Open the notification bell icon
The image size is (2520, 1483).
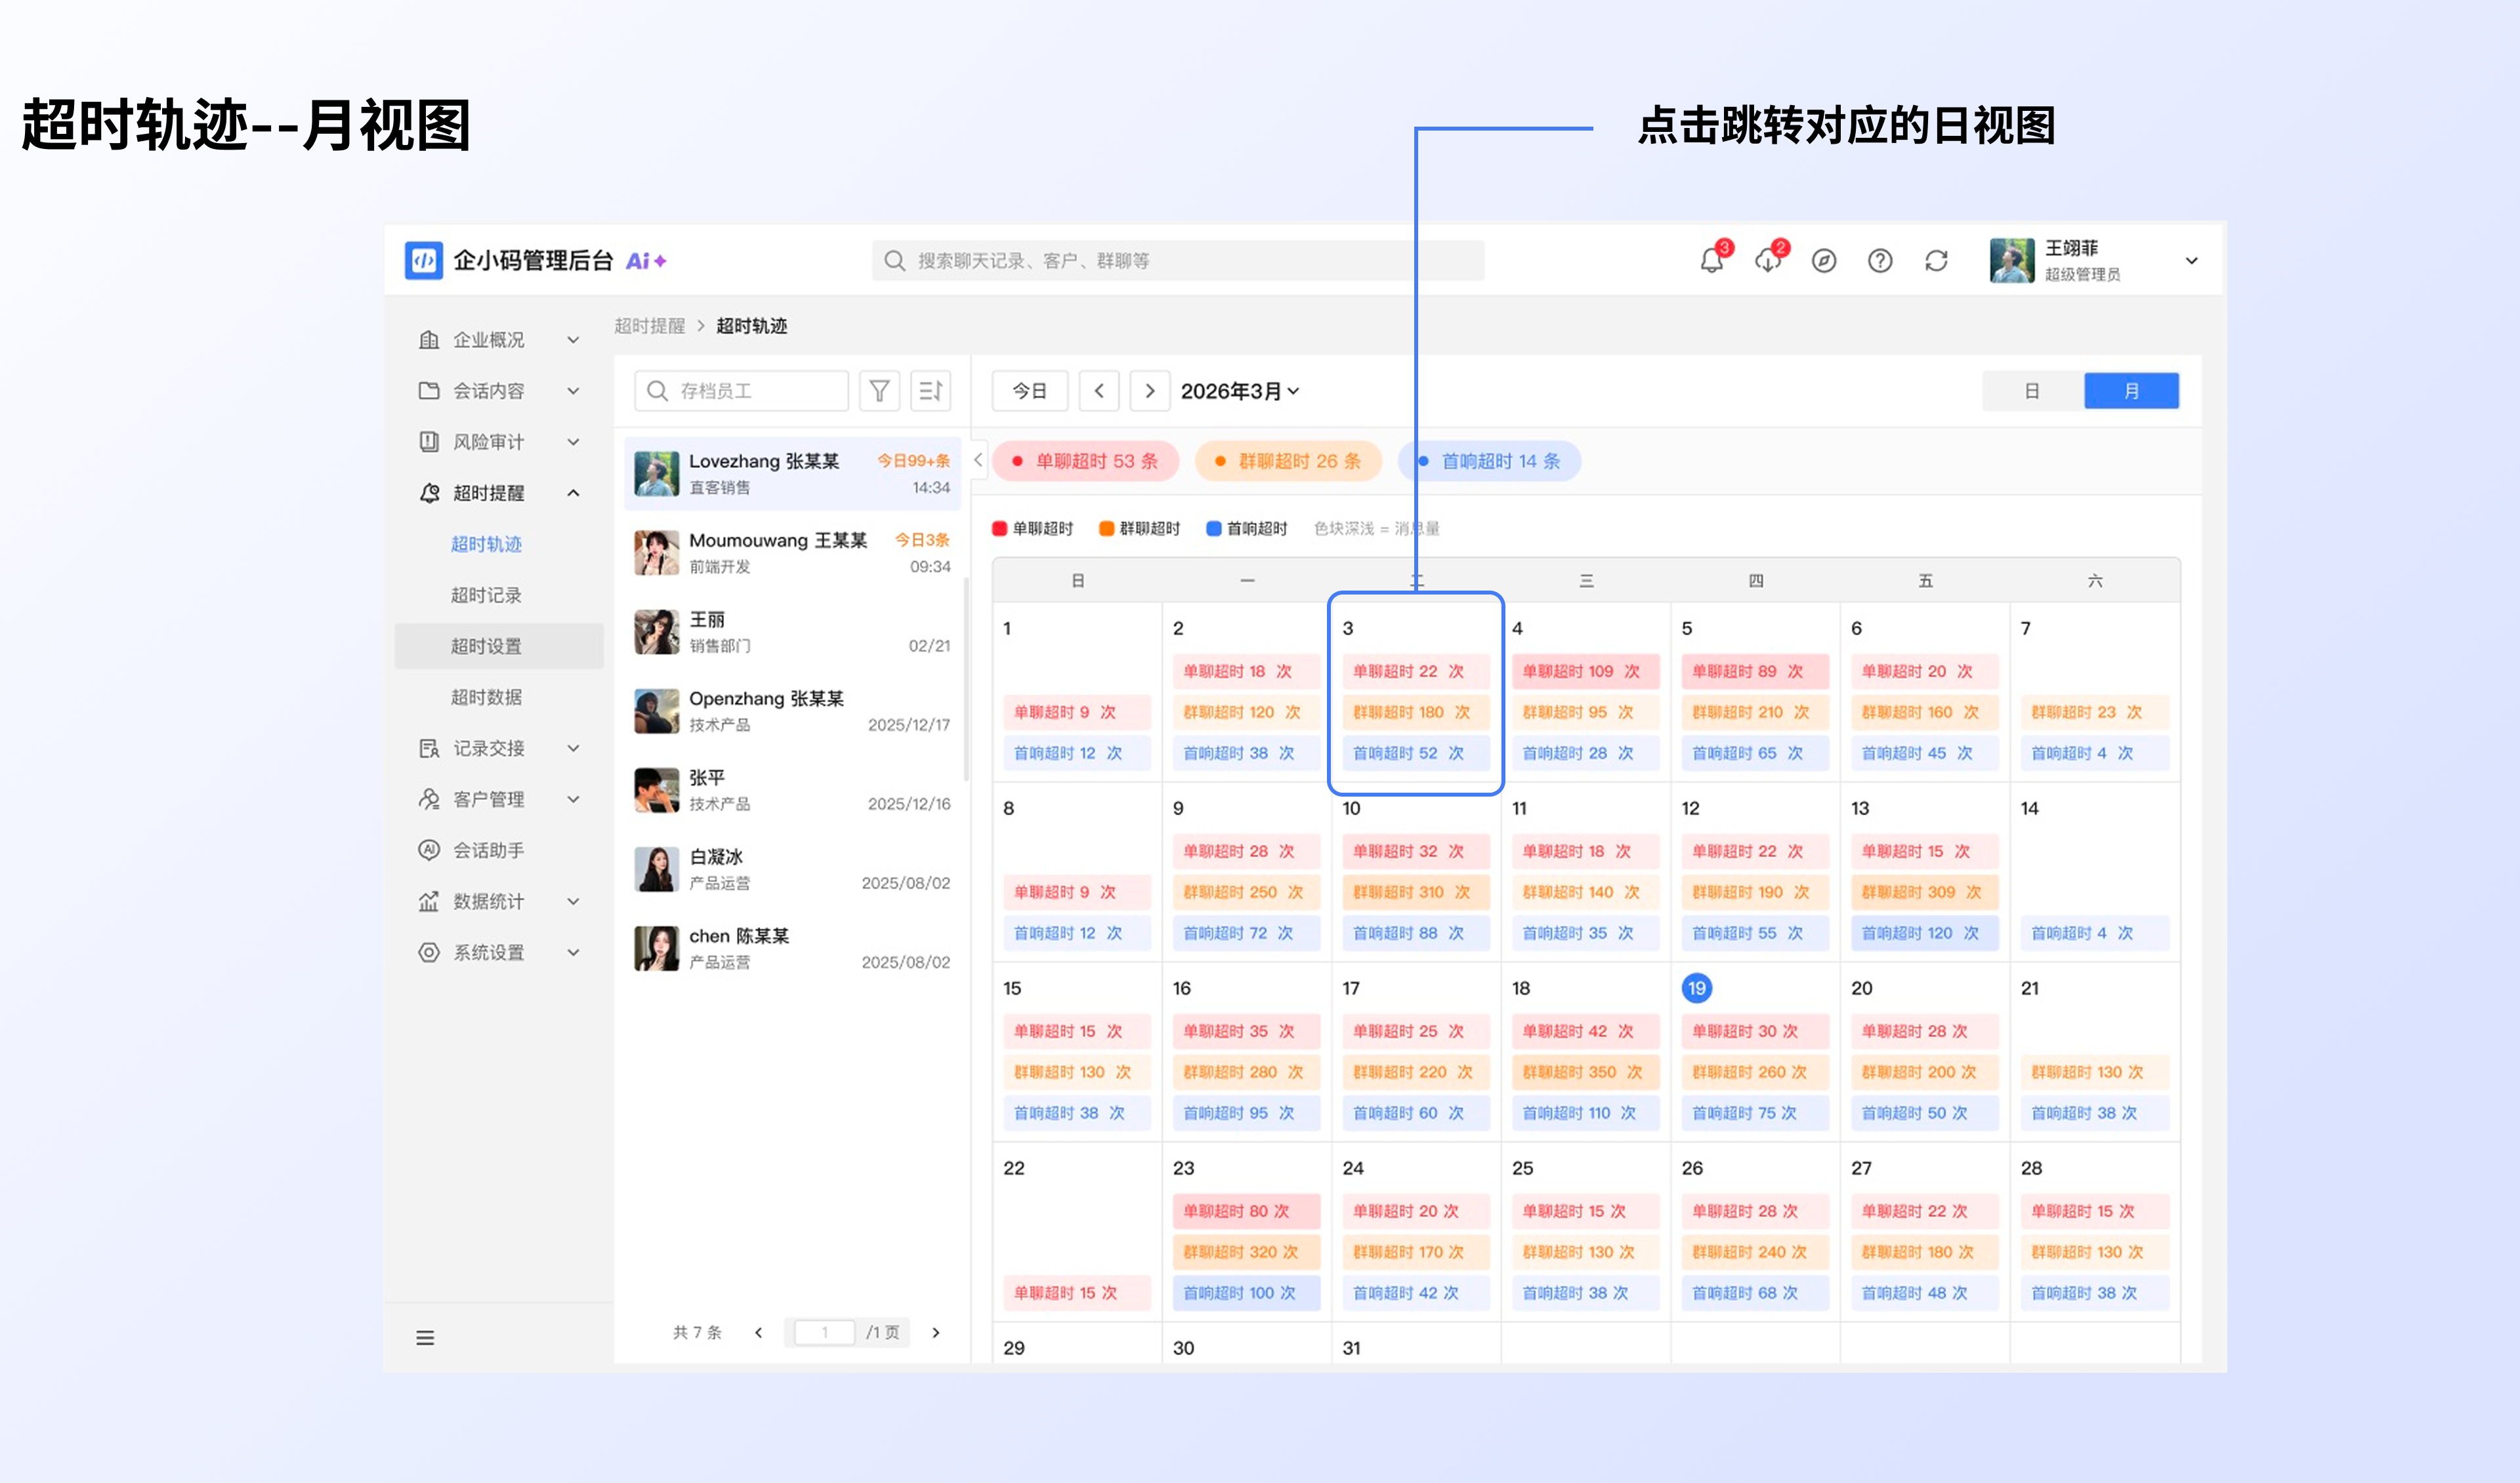click(x=1711, y=261)
